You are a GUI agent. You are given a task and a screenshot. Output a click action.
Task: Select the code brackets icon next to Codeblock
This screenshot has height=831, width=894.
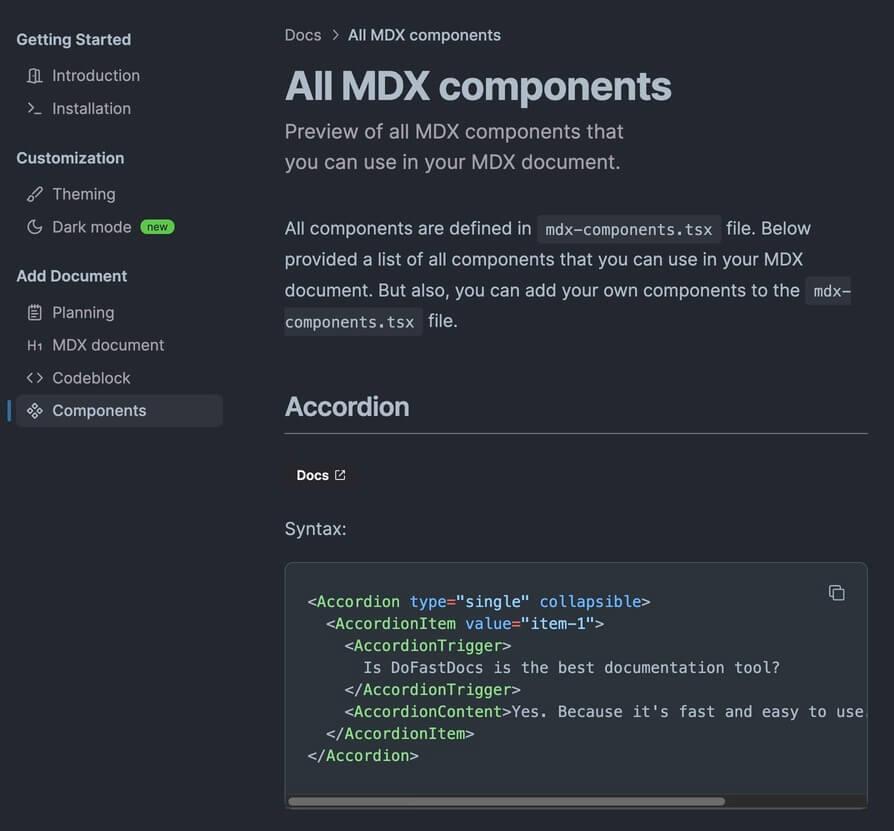[35, 378]
